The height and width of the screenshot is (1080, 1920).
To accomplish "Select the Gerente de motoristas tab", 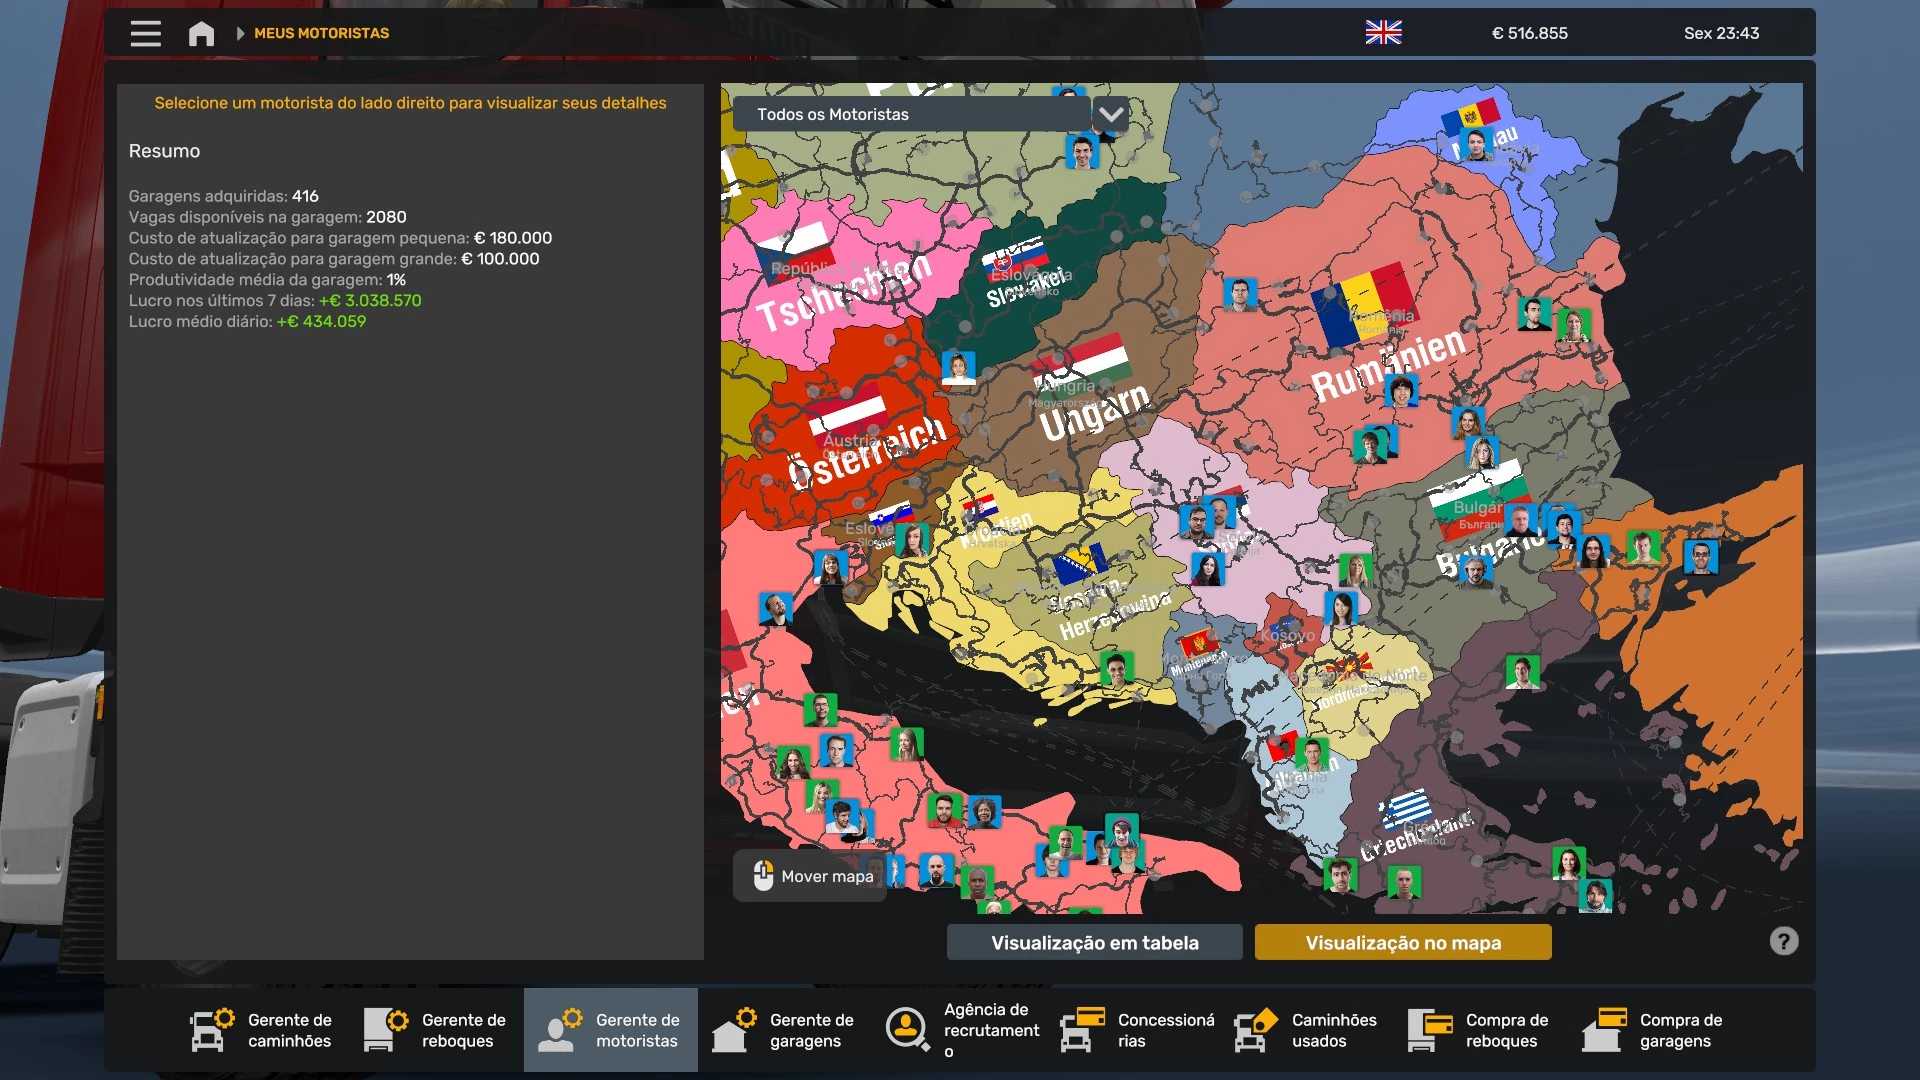I will [x=611, y=1030].
